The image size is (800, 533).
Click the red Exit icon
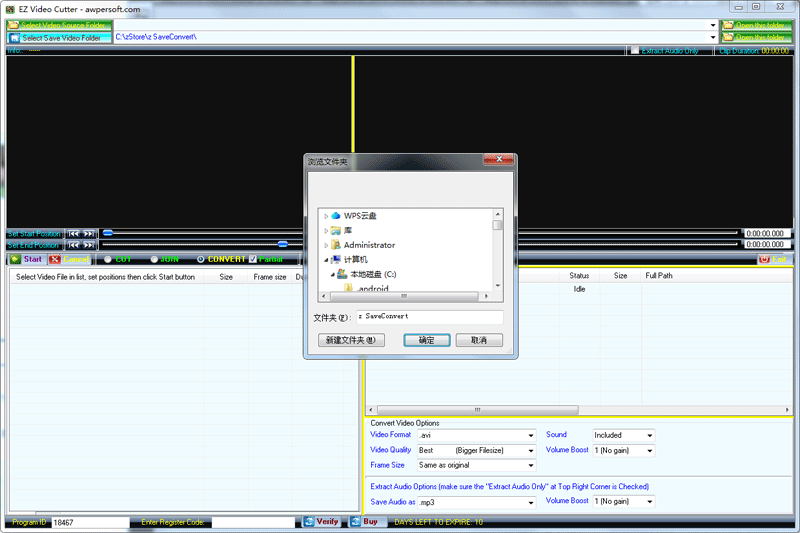click(x=764, y=259)
